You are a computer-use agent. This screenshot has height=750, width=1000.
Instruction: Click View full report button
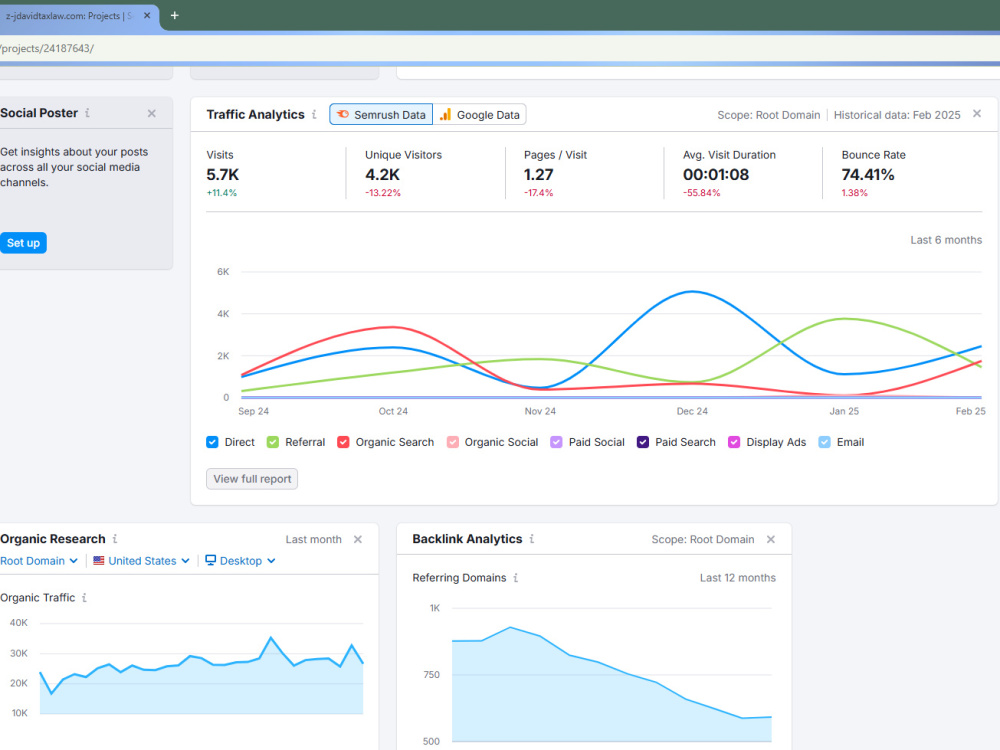[x=252, y=479]
